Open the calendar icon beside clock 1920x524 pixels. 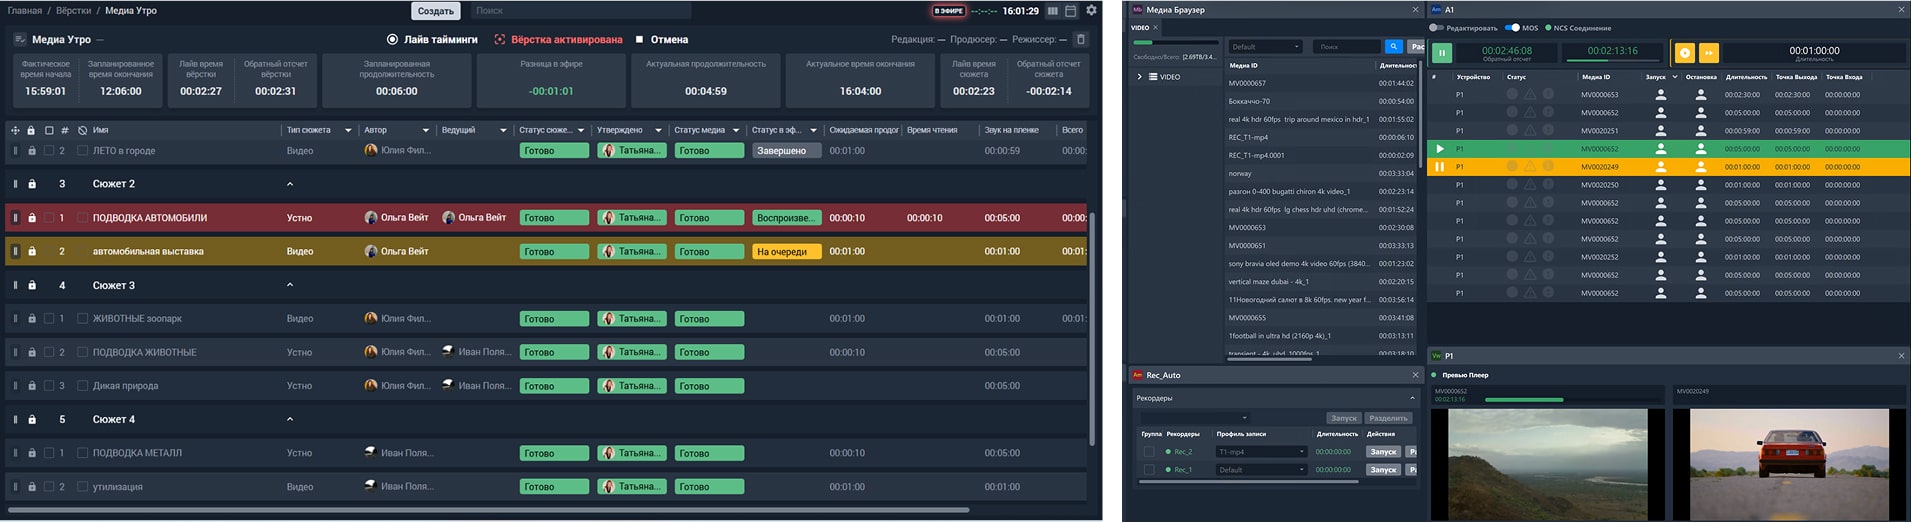coord(1071,11)
